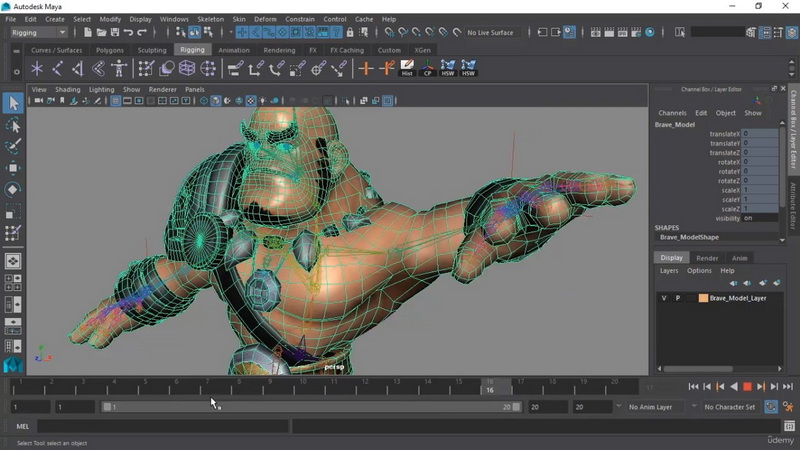Choose the Move tool in toolbox
The height and width of the screenshot is (450, 800).
[x=13, y=168]
